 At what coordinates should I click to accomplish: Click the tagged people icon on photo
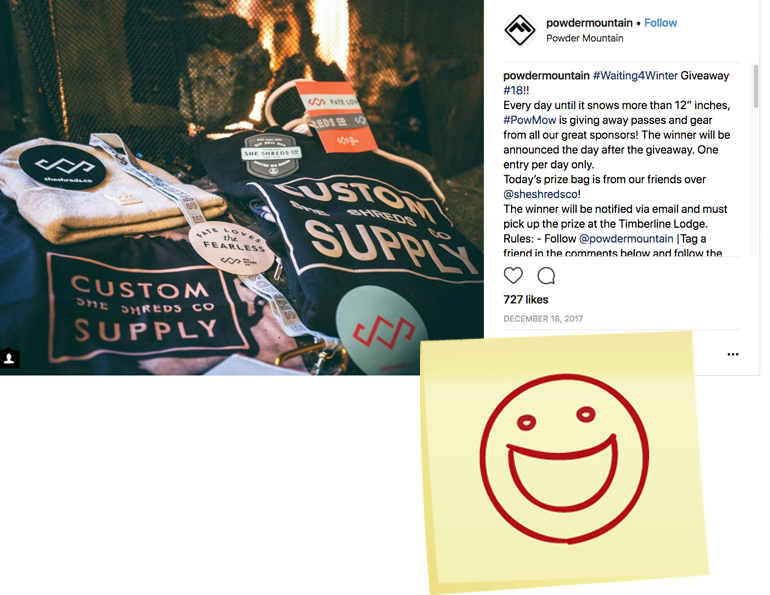[9, 358]
